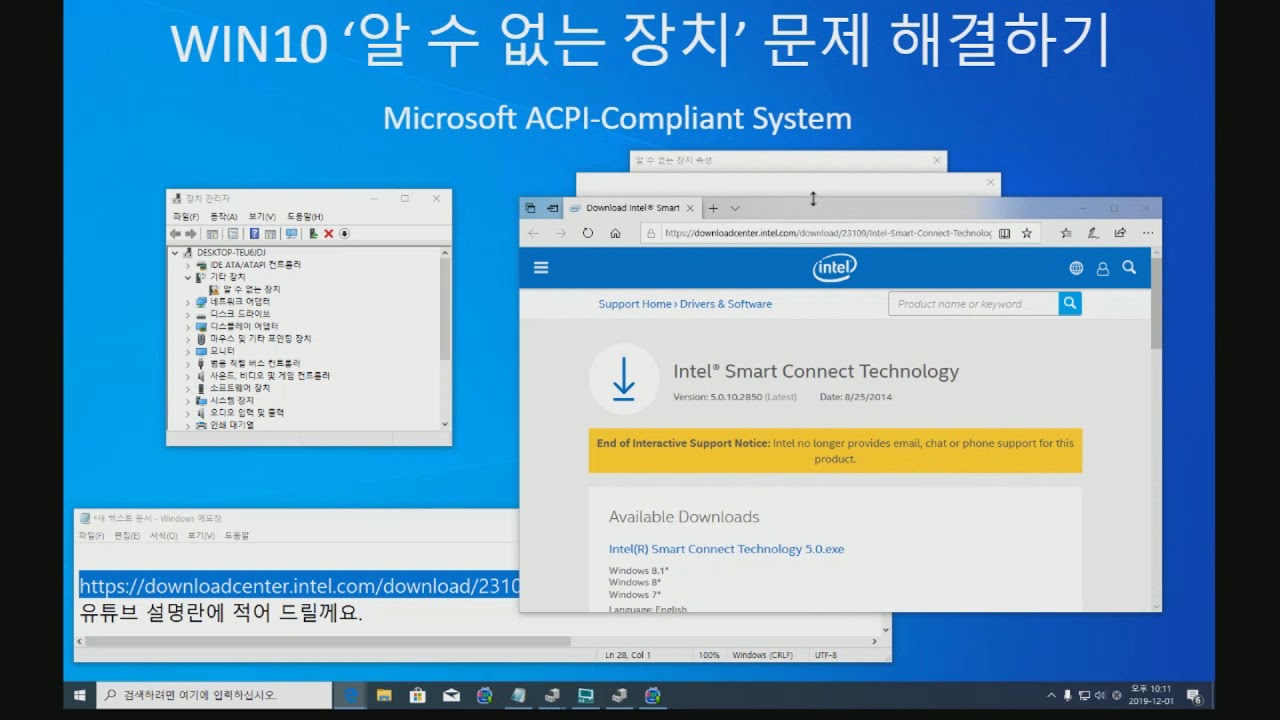Viewport: 1280px width, 720px height.
Task: Open a new tab with plus button
Action: [713, 208]
